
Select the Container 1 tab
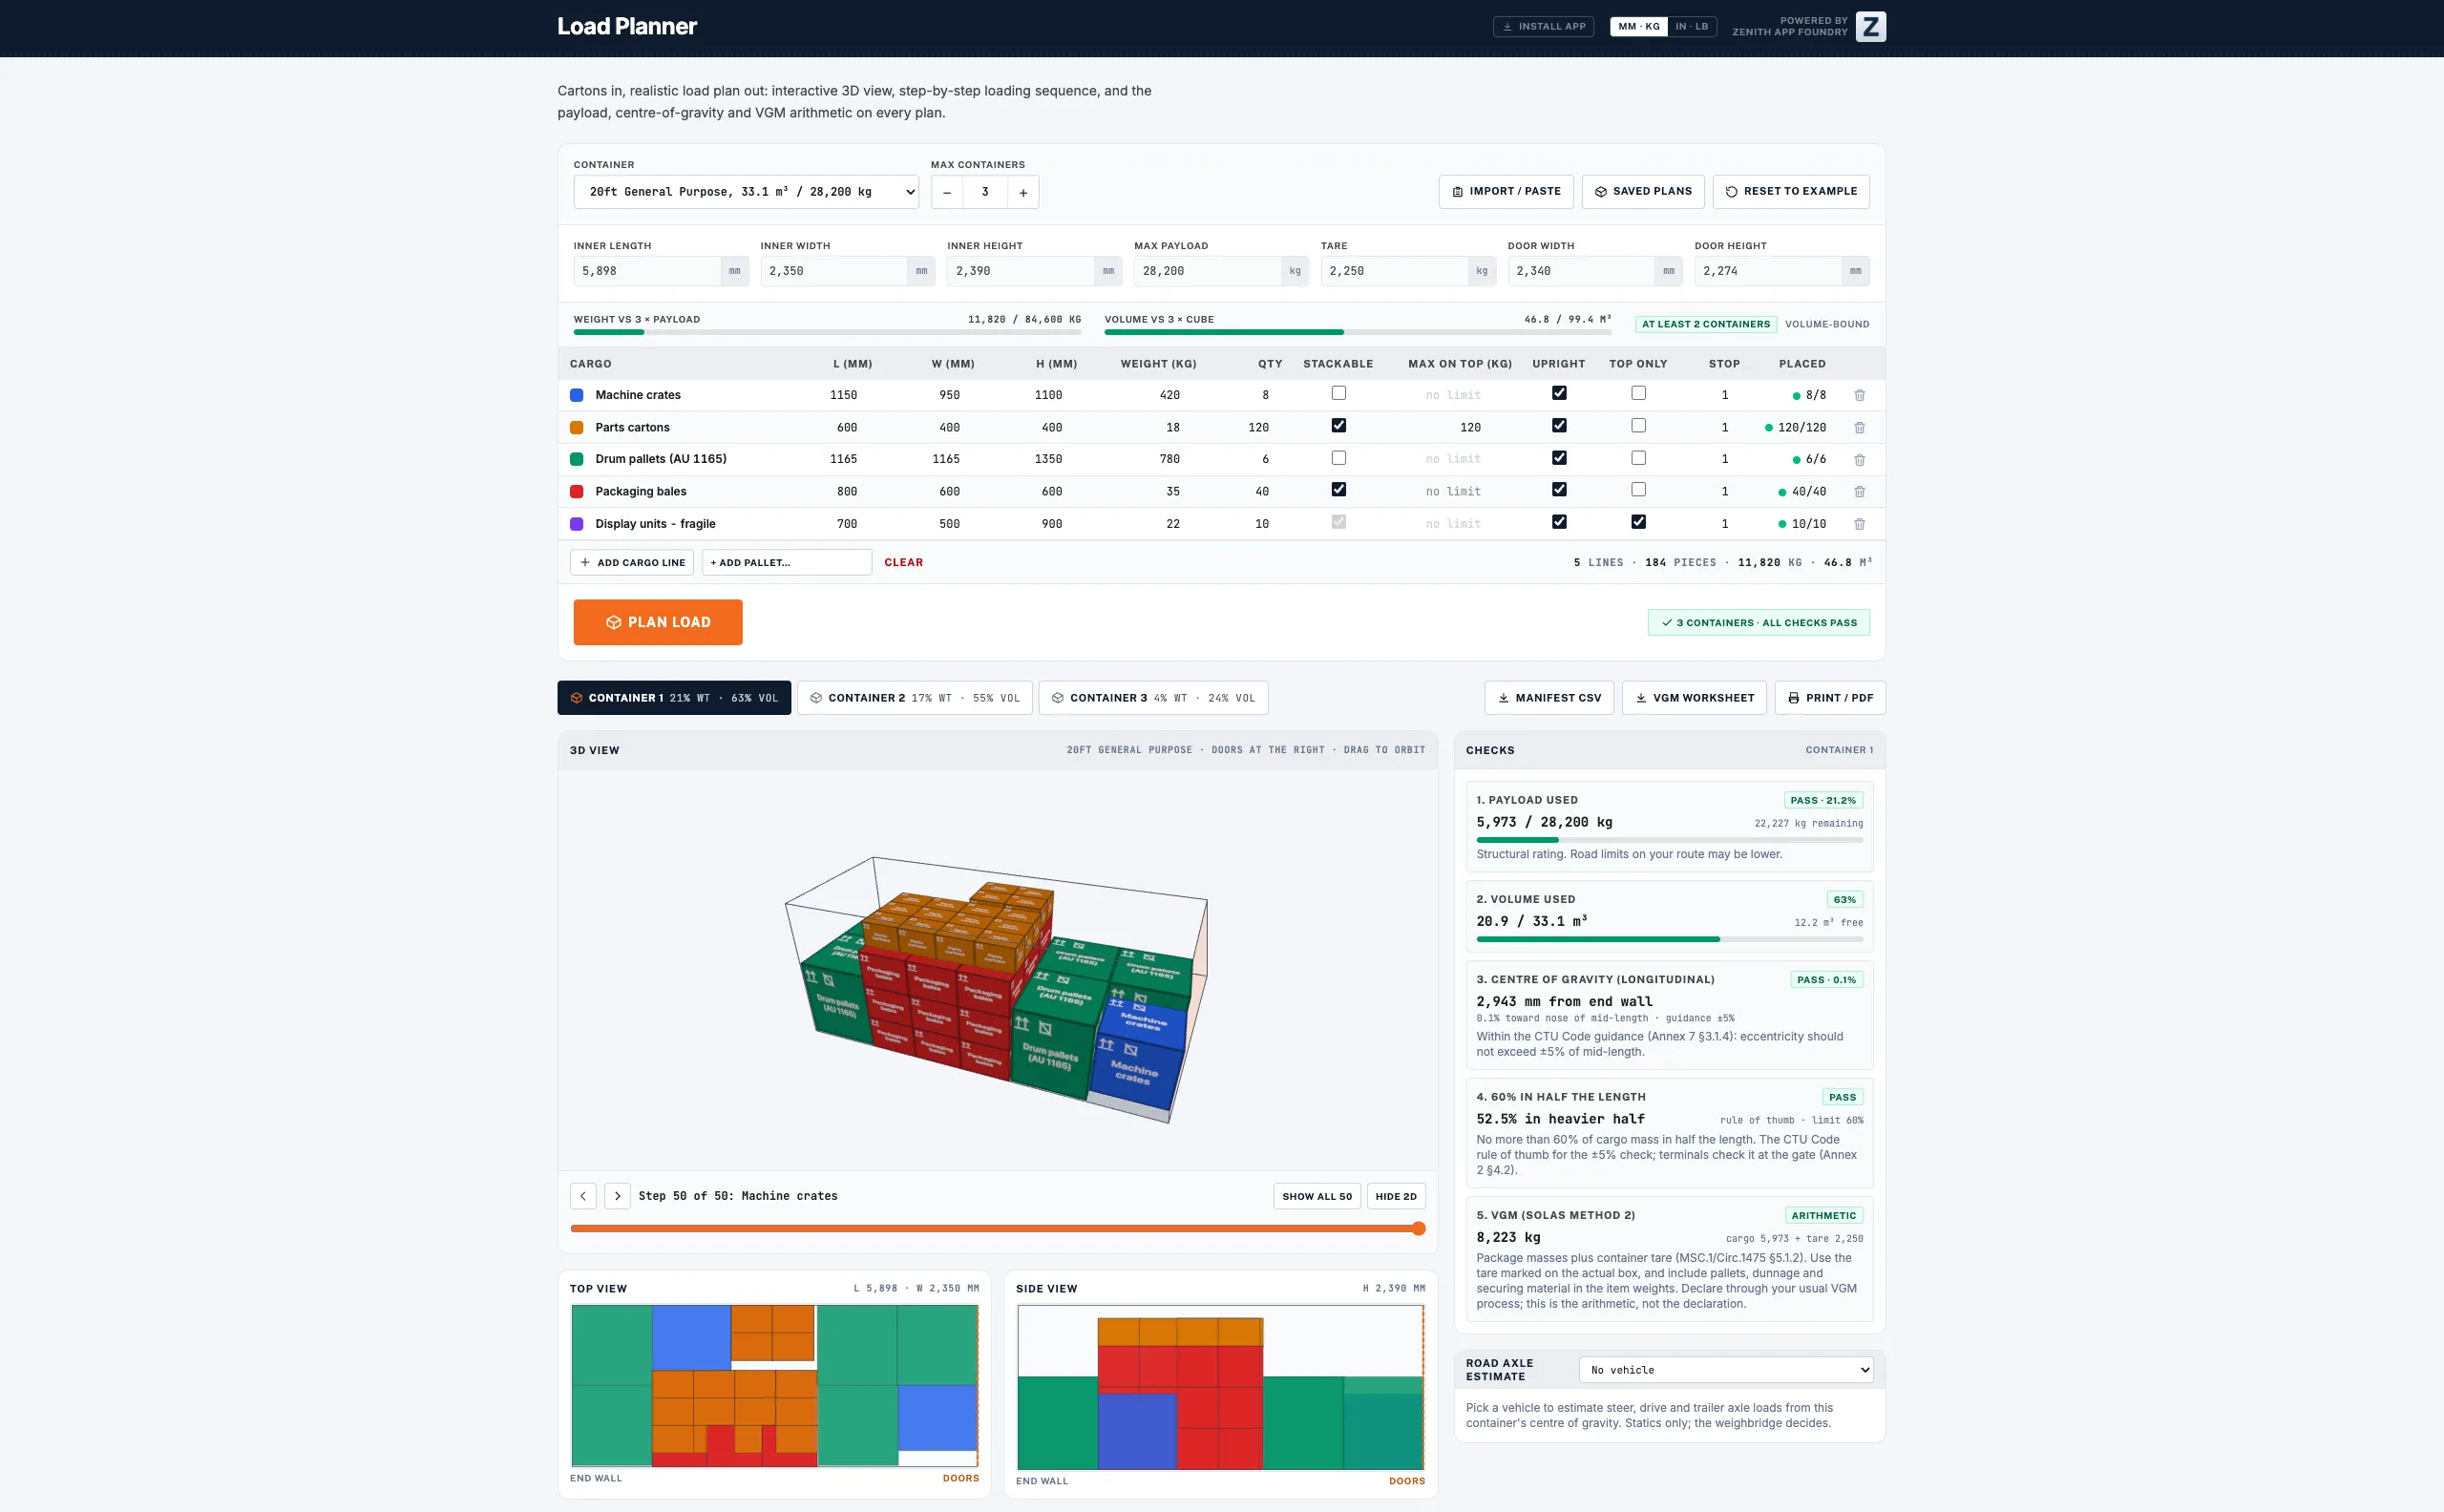[x=674, y=698]
